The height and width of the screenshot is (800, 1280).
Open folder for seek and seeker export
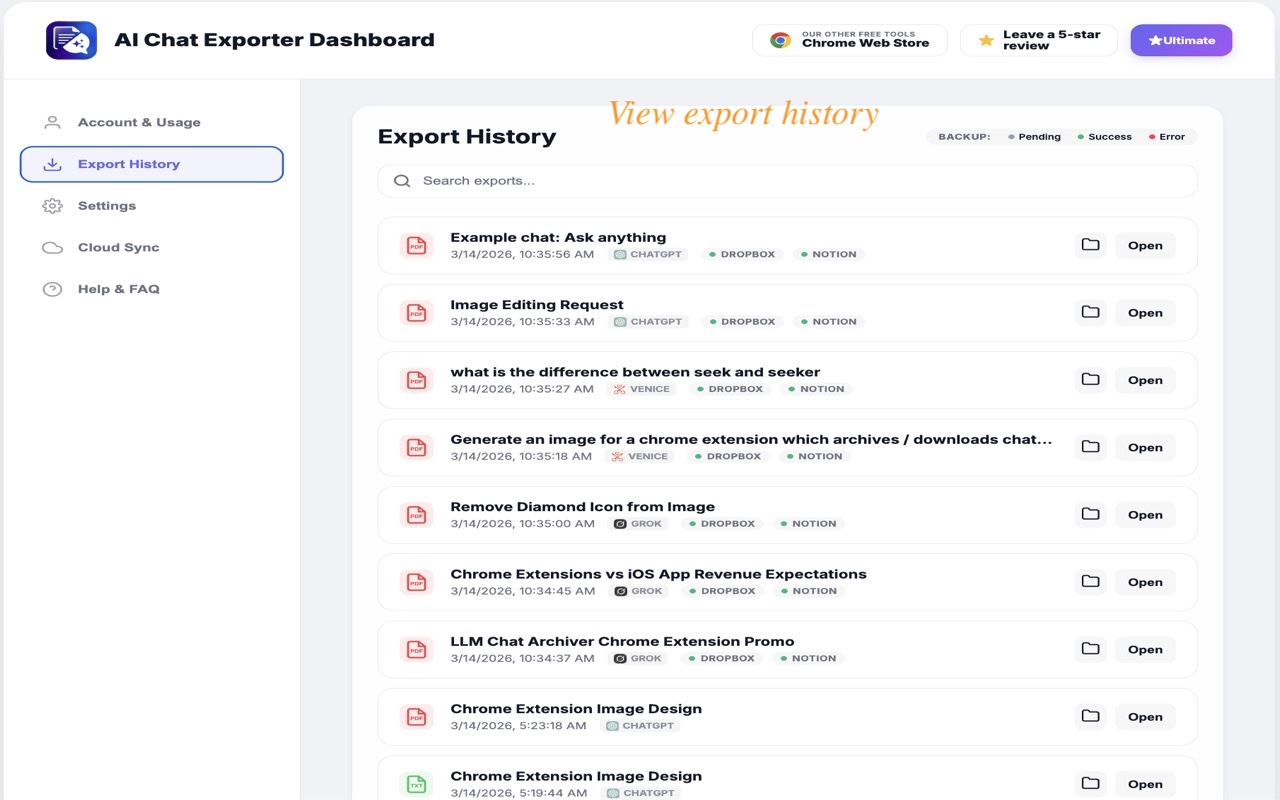point(1091,380)
